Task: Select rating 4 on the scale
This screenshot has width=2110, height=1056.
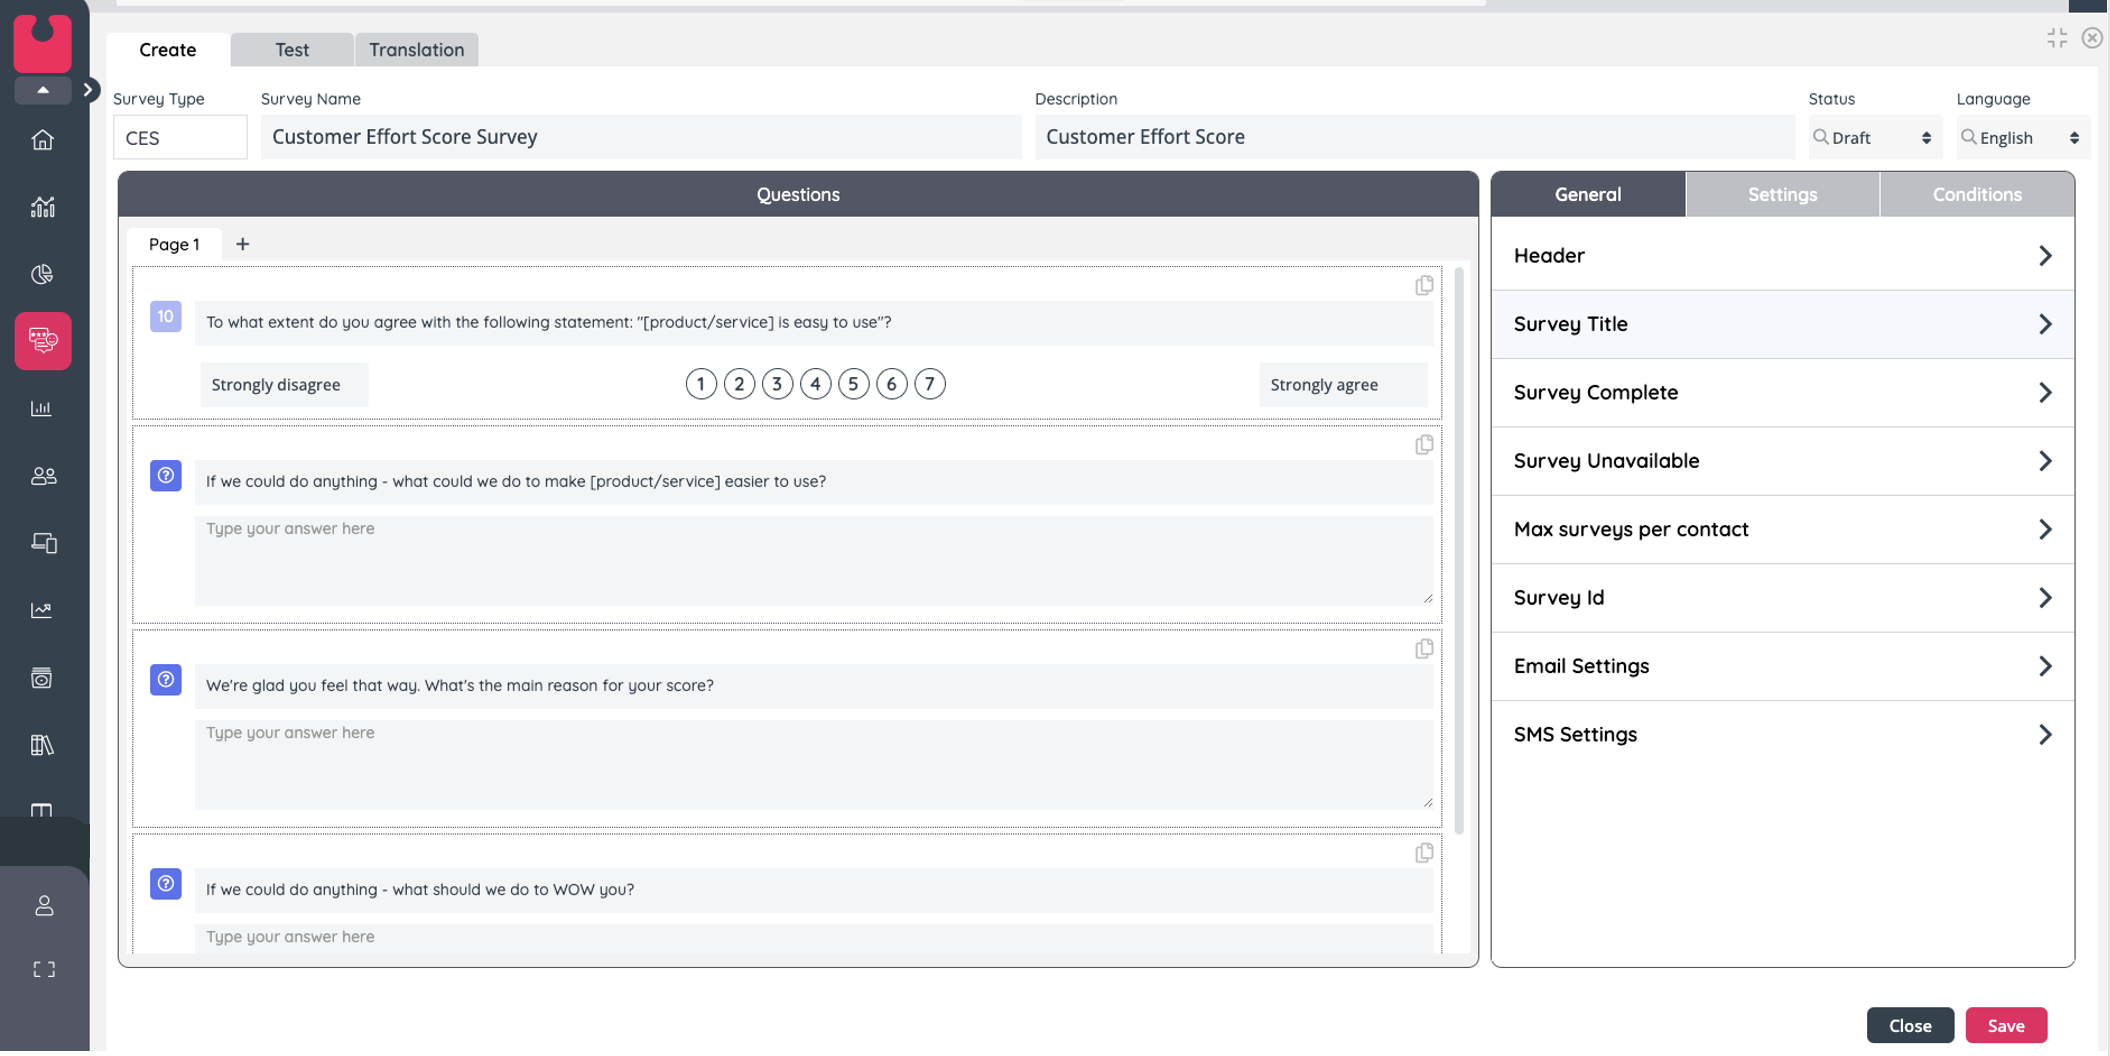Action: coord(815,384)
